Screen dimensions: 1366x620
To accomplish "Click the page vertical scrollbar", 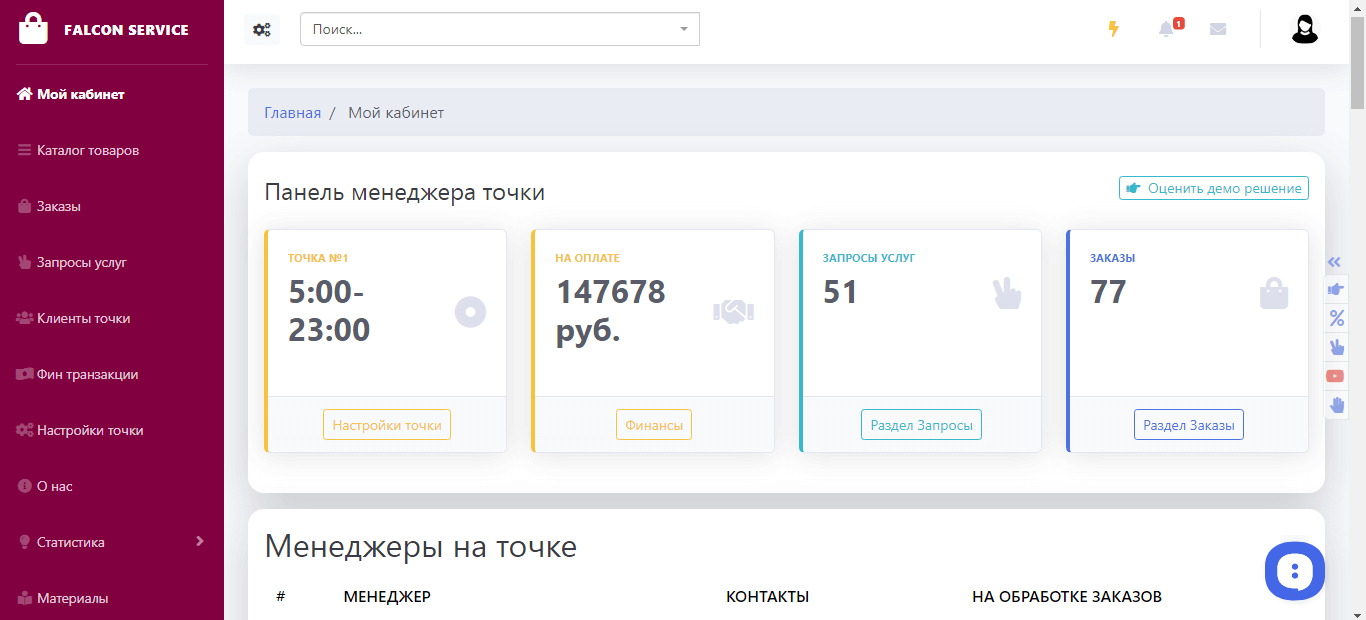I will point(1357,300).
